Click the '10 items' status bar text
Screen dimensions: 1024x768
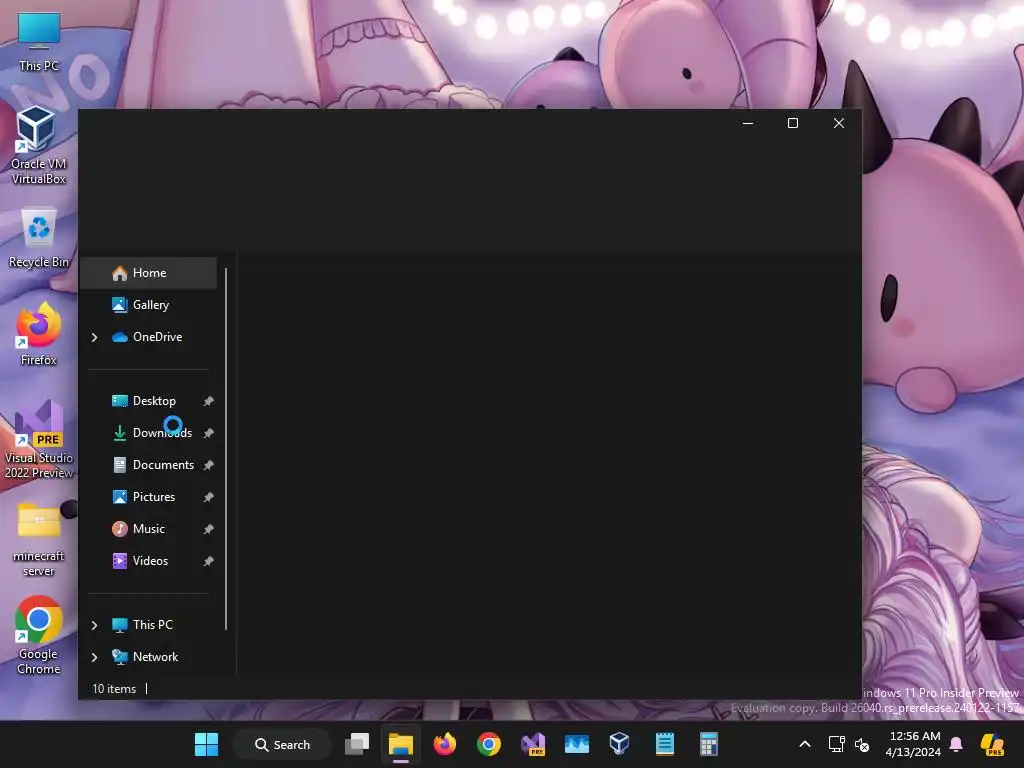[x=114, y=689]
